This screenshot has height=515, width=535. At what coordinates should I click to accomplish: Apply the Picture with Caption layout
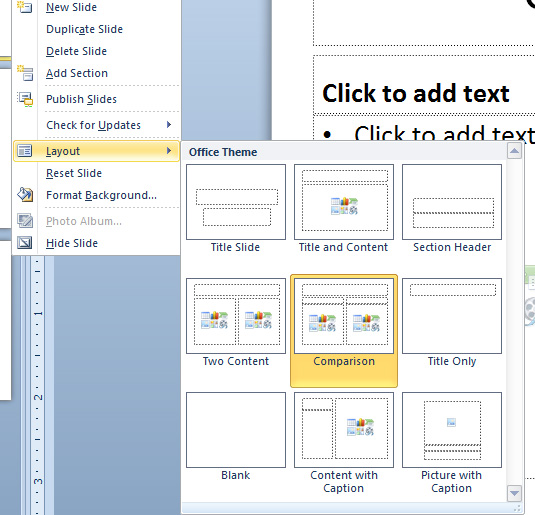452,443
